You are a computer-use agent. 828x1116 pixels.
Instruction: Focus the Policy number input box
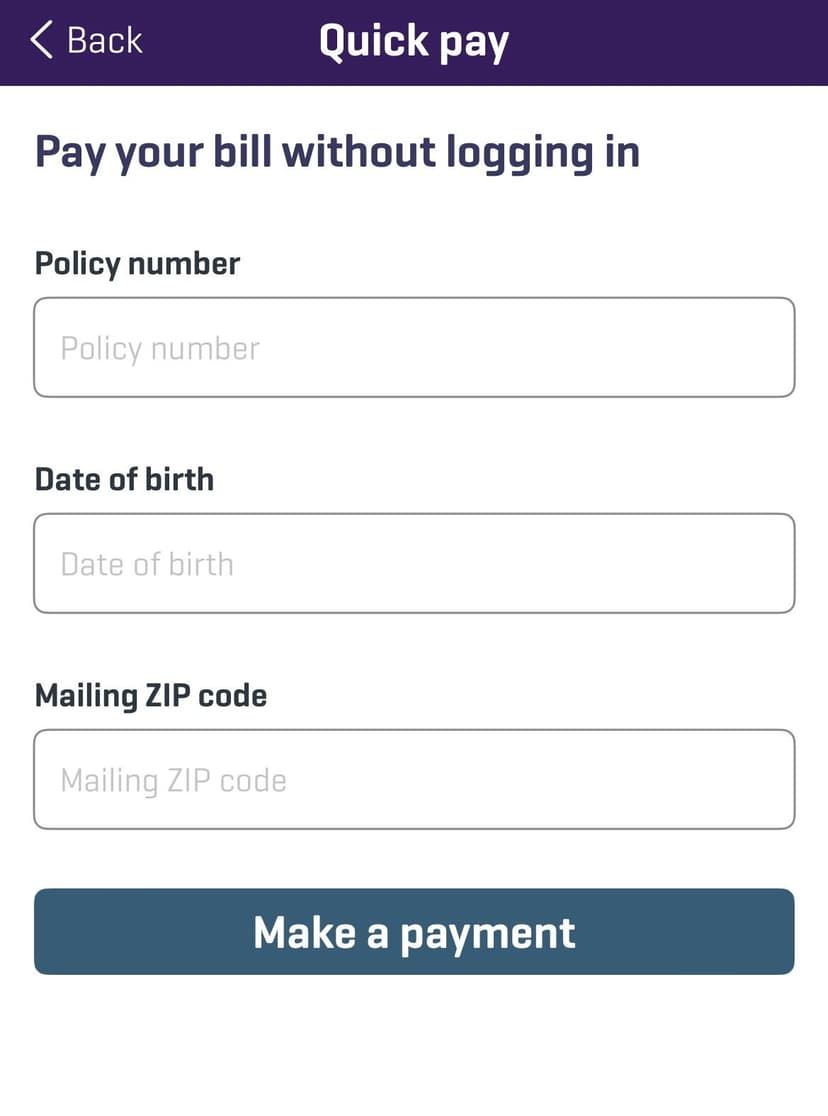click(414, 347)
